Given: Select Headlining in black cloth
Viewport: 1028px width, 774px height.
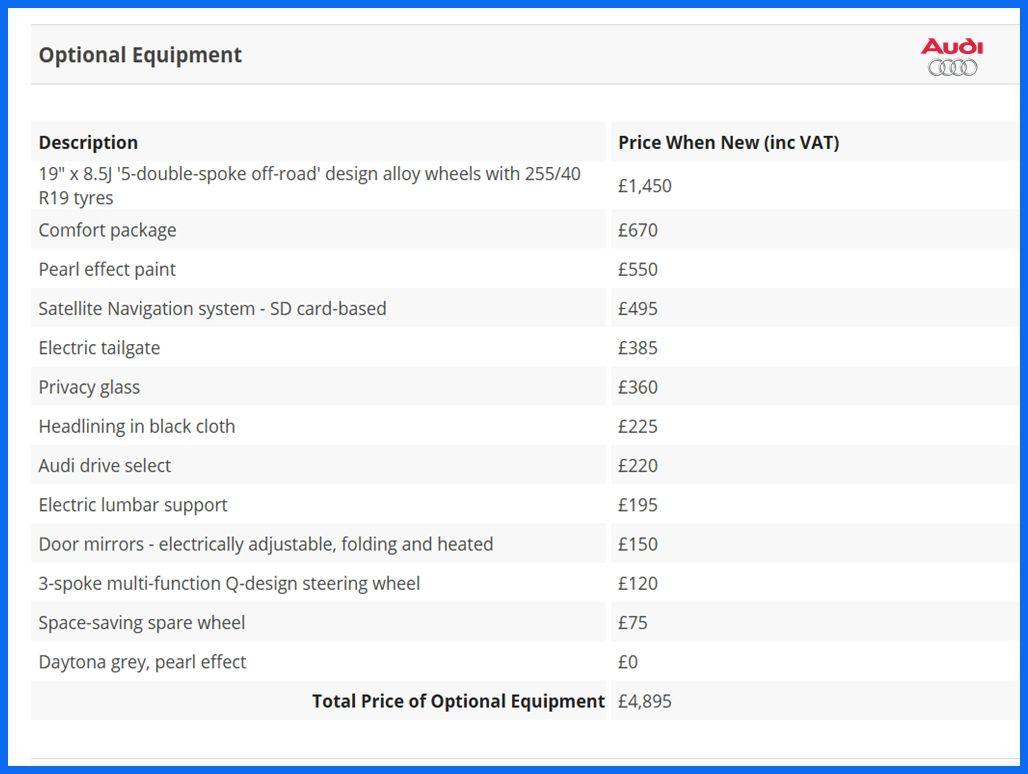Looking at the screenshot, I should click(137, 427).
